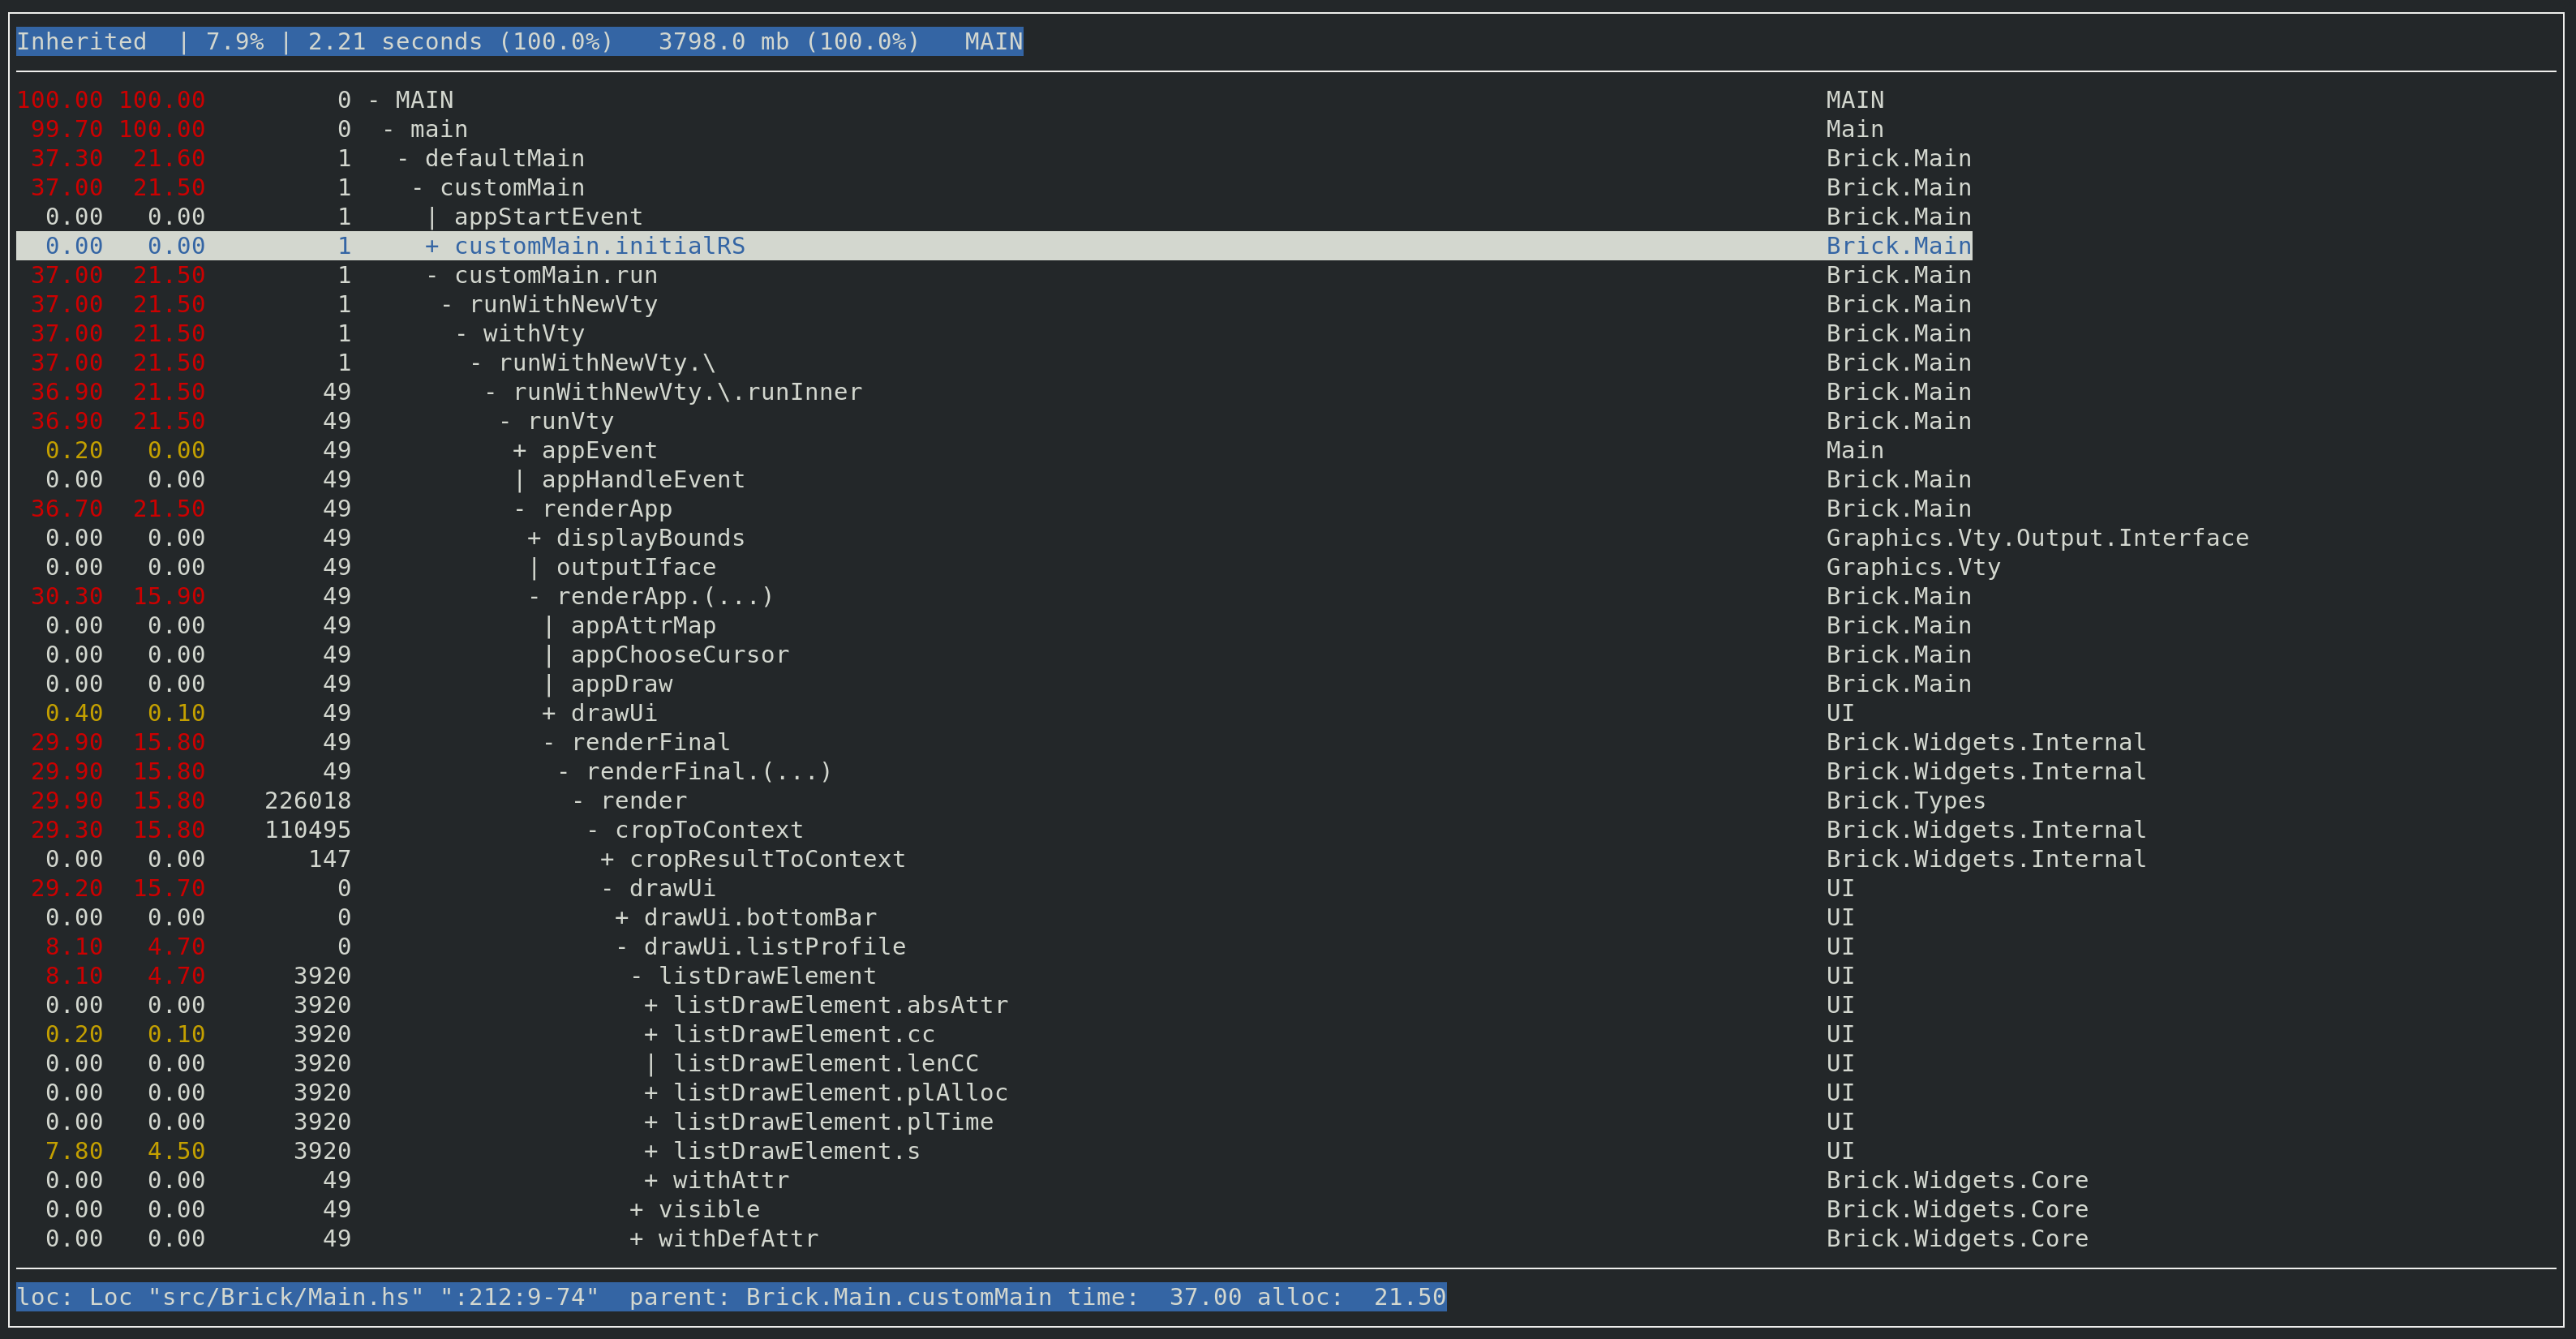The height and width of the screenshot is (1339, 2576).
Task: Select the runVty row
Action: tap(570, 422)
